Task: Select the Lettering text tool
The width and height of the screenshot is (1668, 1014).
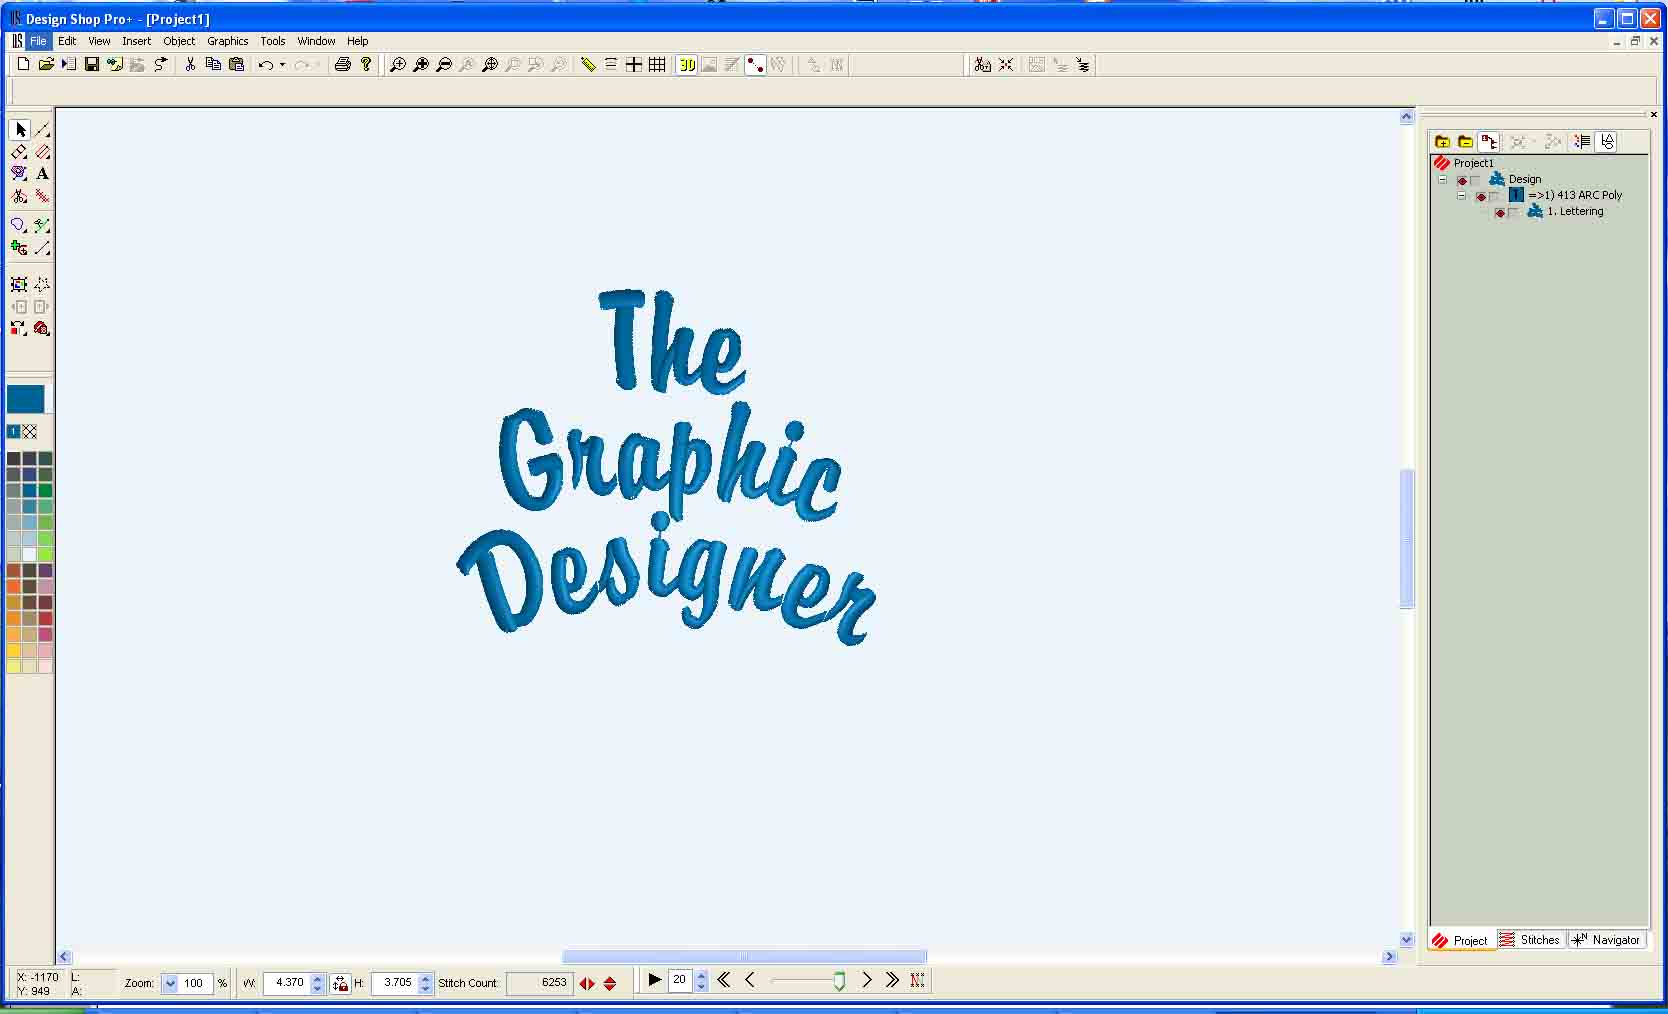Action: (42, 174)
